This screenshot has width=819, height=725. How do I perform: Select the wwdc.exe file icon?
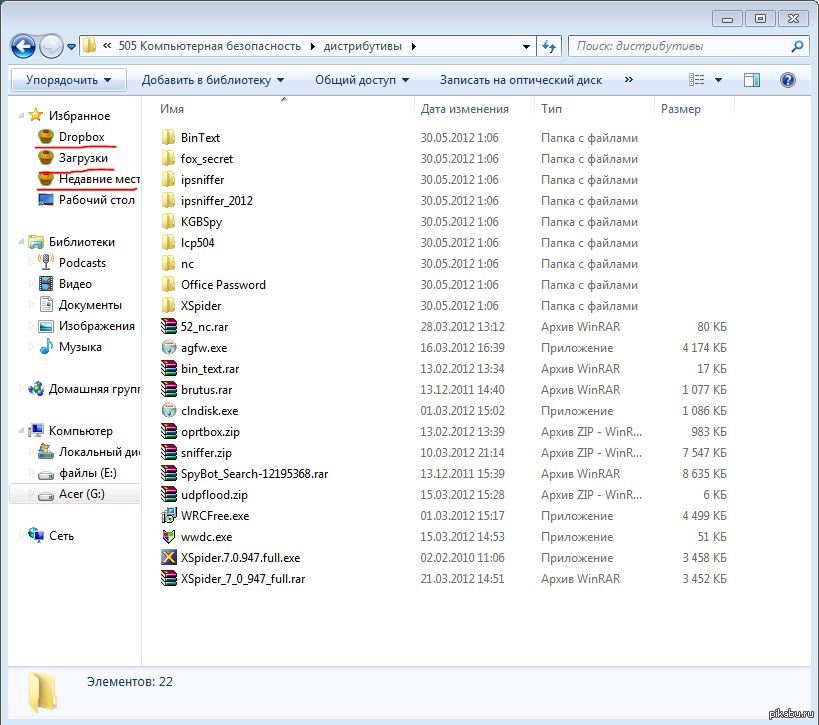(169, 536)
